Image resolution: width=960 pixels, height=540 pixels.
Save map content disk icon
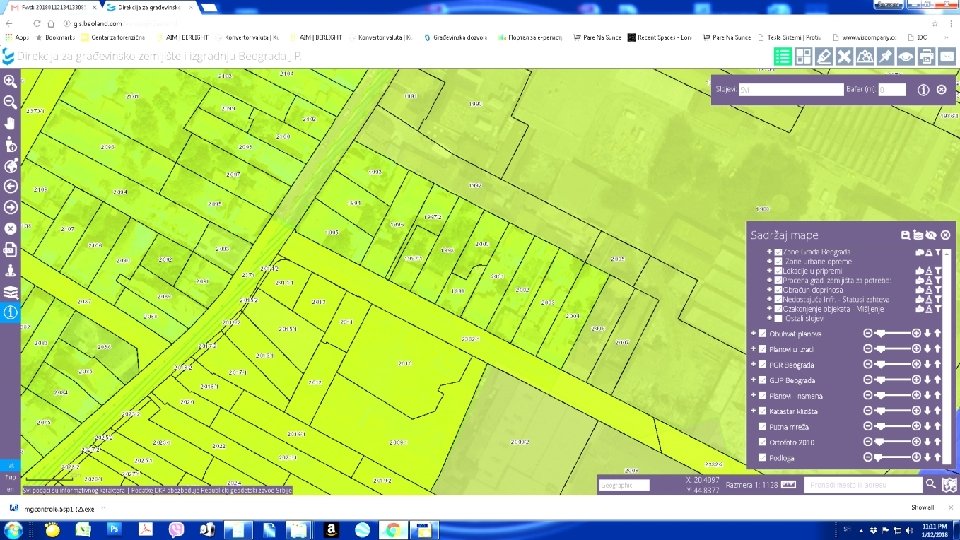(x=906, y=235)
